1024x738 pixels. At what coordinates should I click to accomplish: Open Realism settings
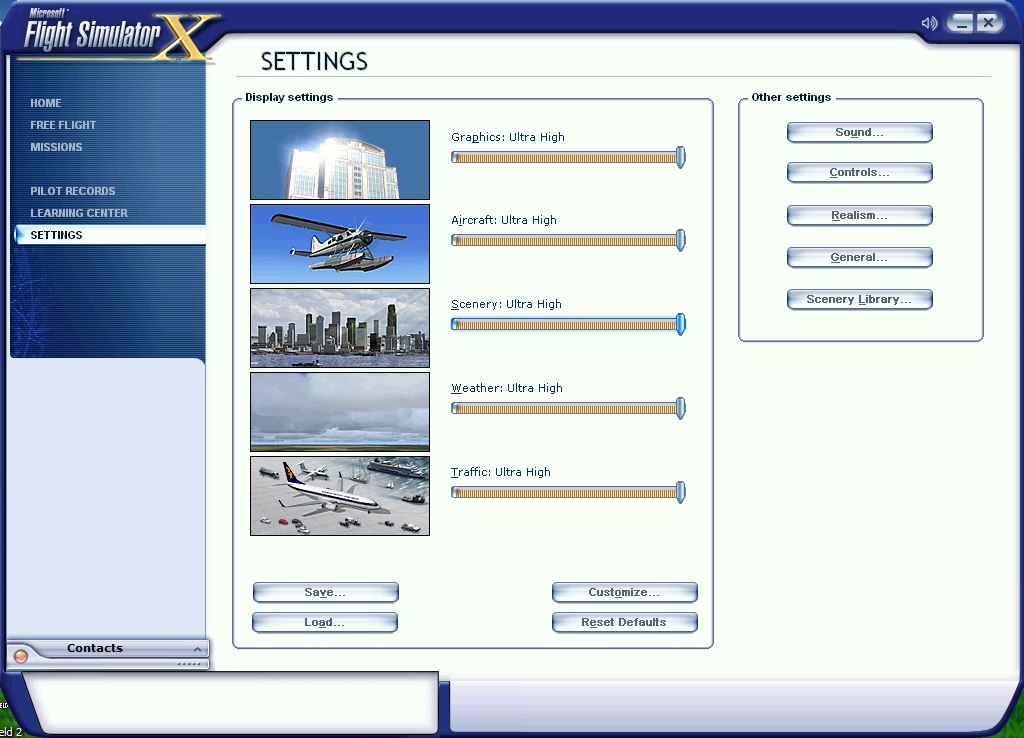859,216
